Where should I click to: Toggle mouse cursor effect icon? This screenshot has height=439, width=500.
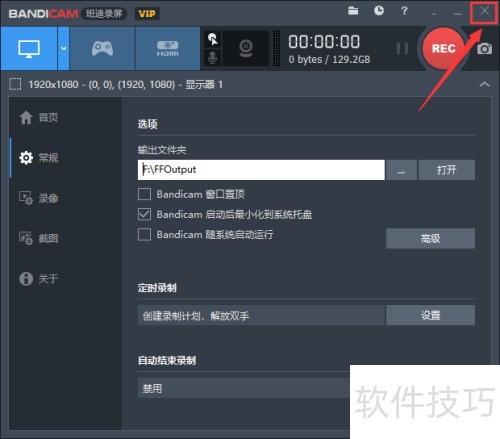pos(213,39)
